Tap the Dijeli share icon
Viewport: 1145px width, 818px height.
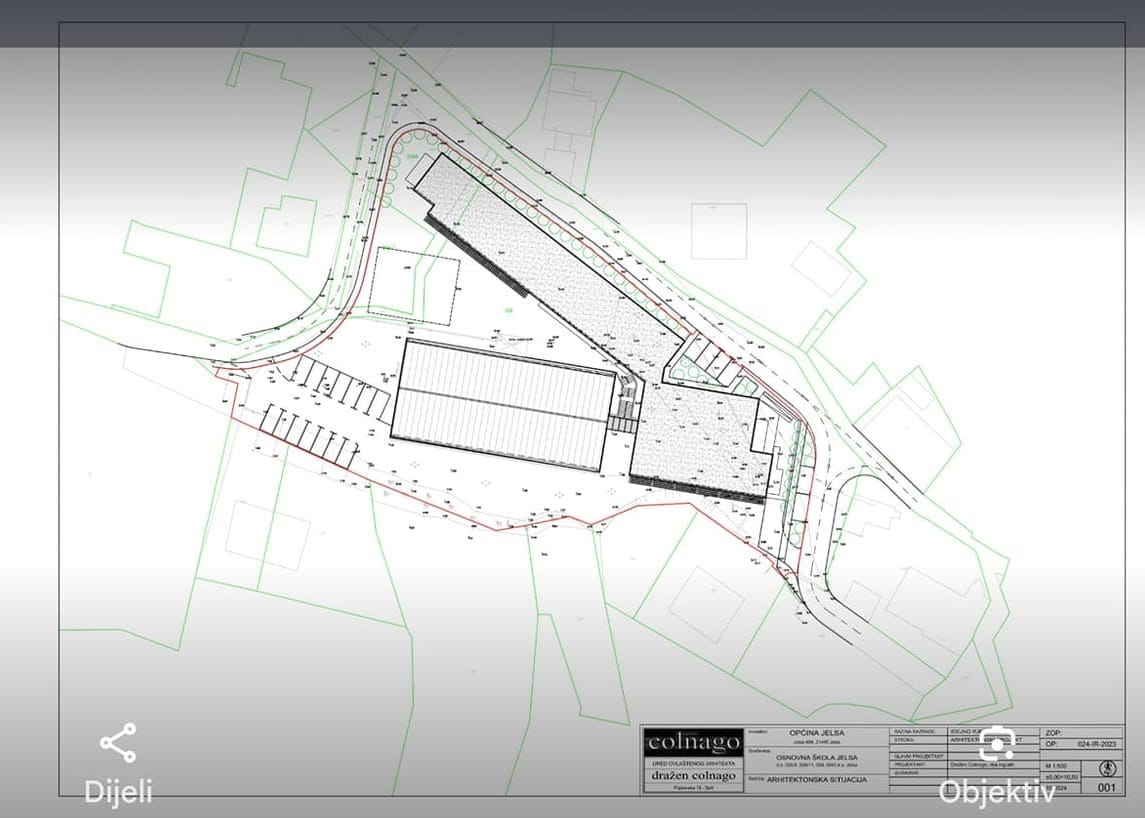[x=118, y=743]
